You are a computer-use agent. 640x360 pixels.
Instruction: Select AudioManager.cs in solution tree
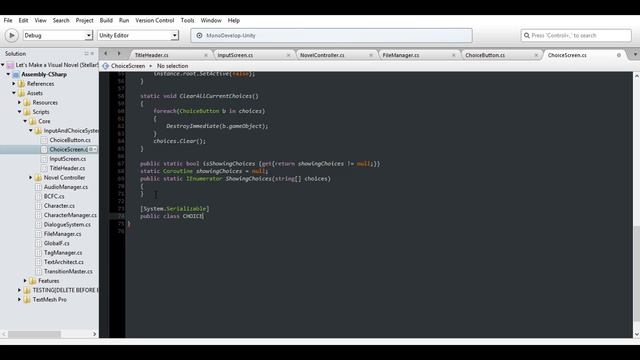click(x=66, y=187)
